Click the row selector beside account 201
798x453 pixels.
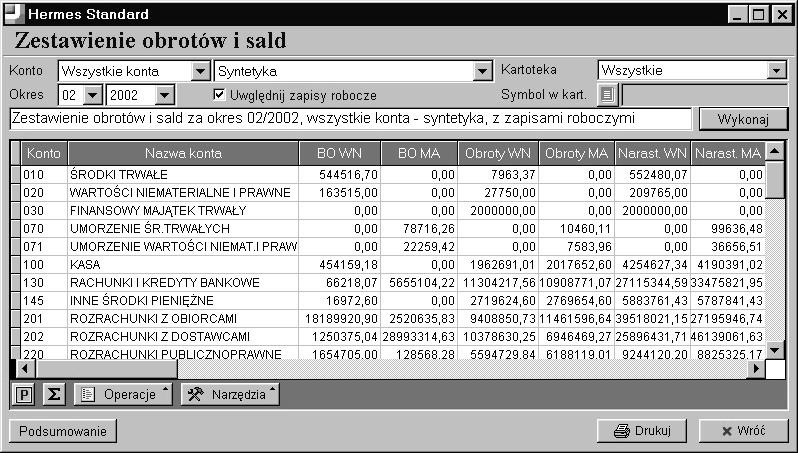[15, 319]
